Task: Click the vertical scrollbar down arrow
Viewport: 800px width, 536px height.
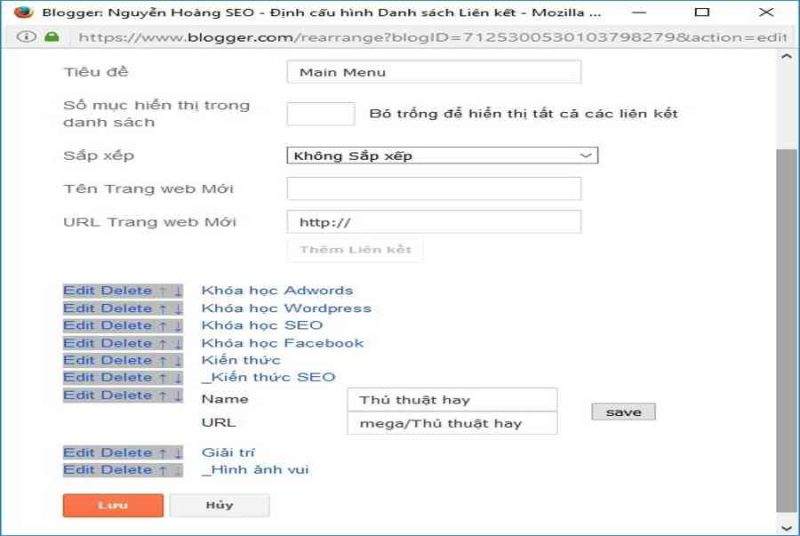Action: 786,525
